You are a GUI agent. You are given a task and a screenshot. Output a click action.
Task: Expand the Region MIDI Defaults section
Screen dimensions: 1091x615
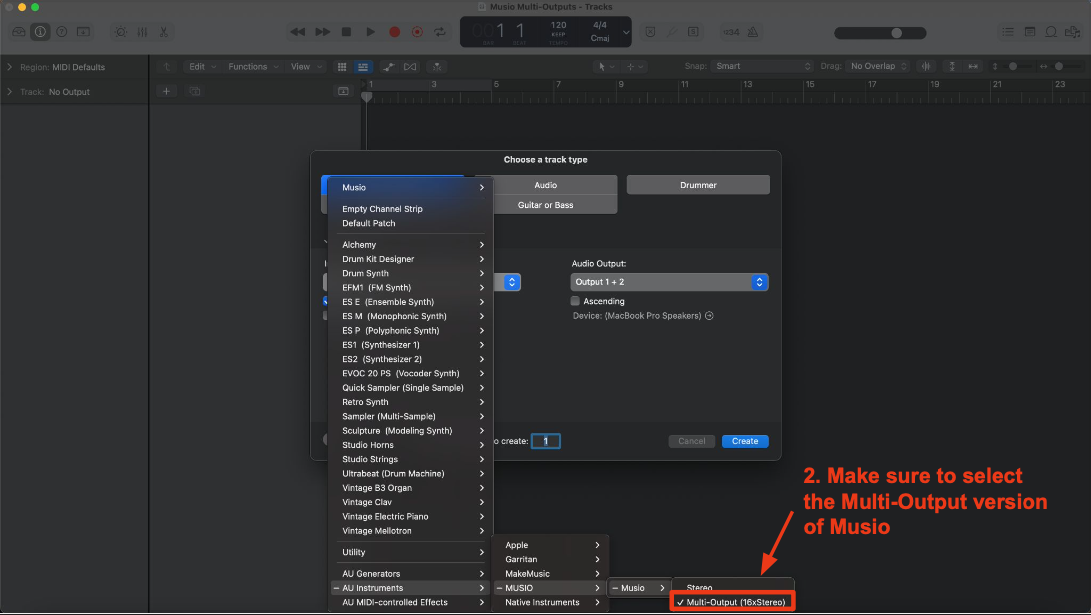tap(9, 67)
